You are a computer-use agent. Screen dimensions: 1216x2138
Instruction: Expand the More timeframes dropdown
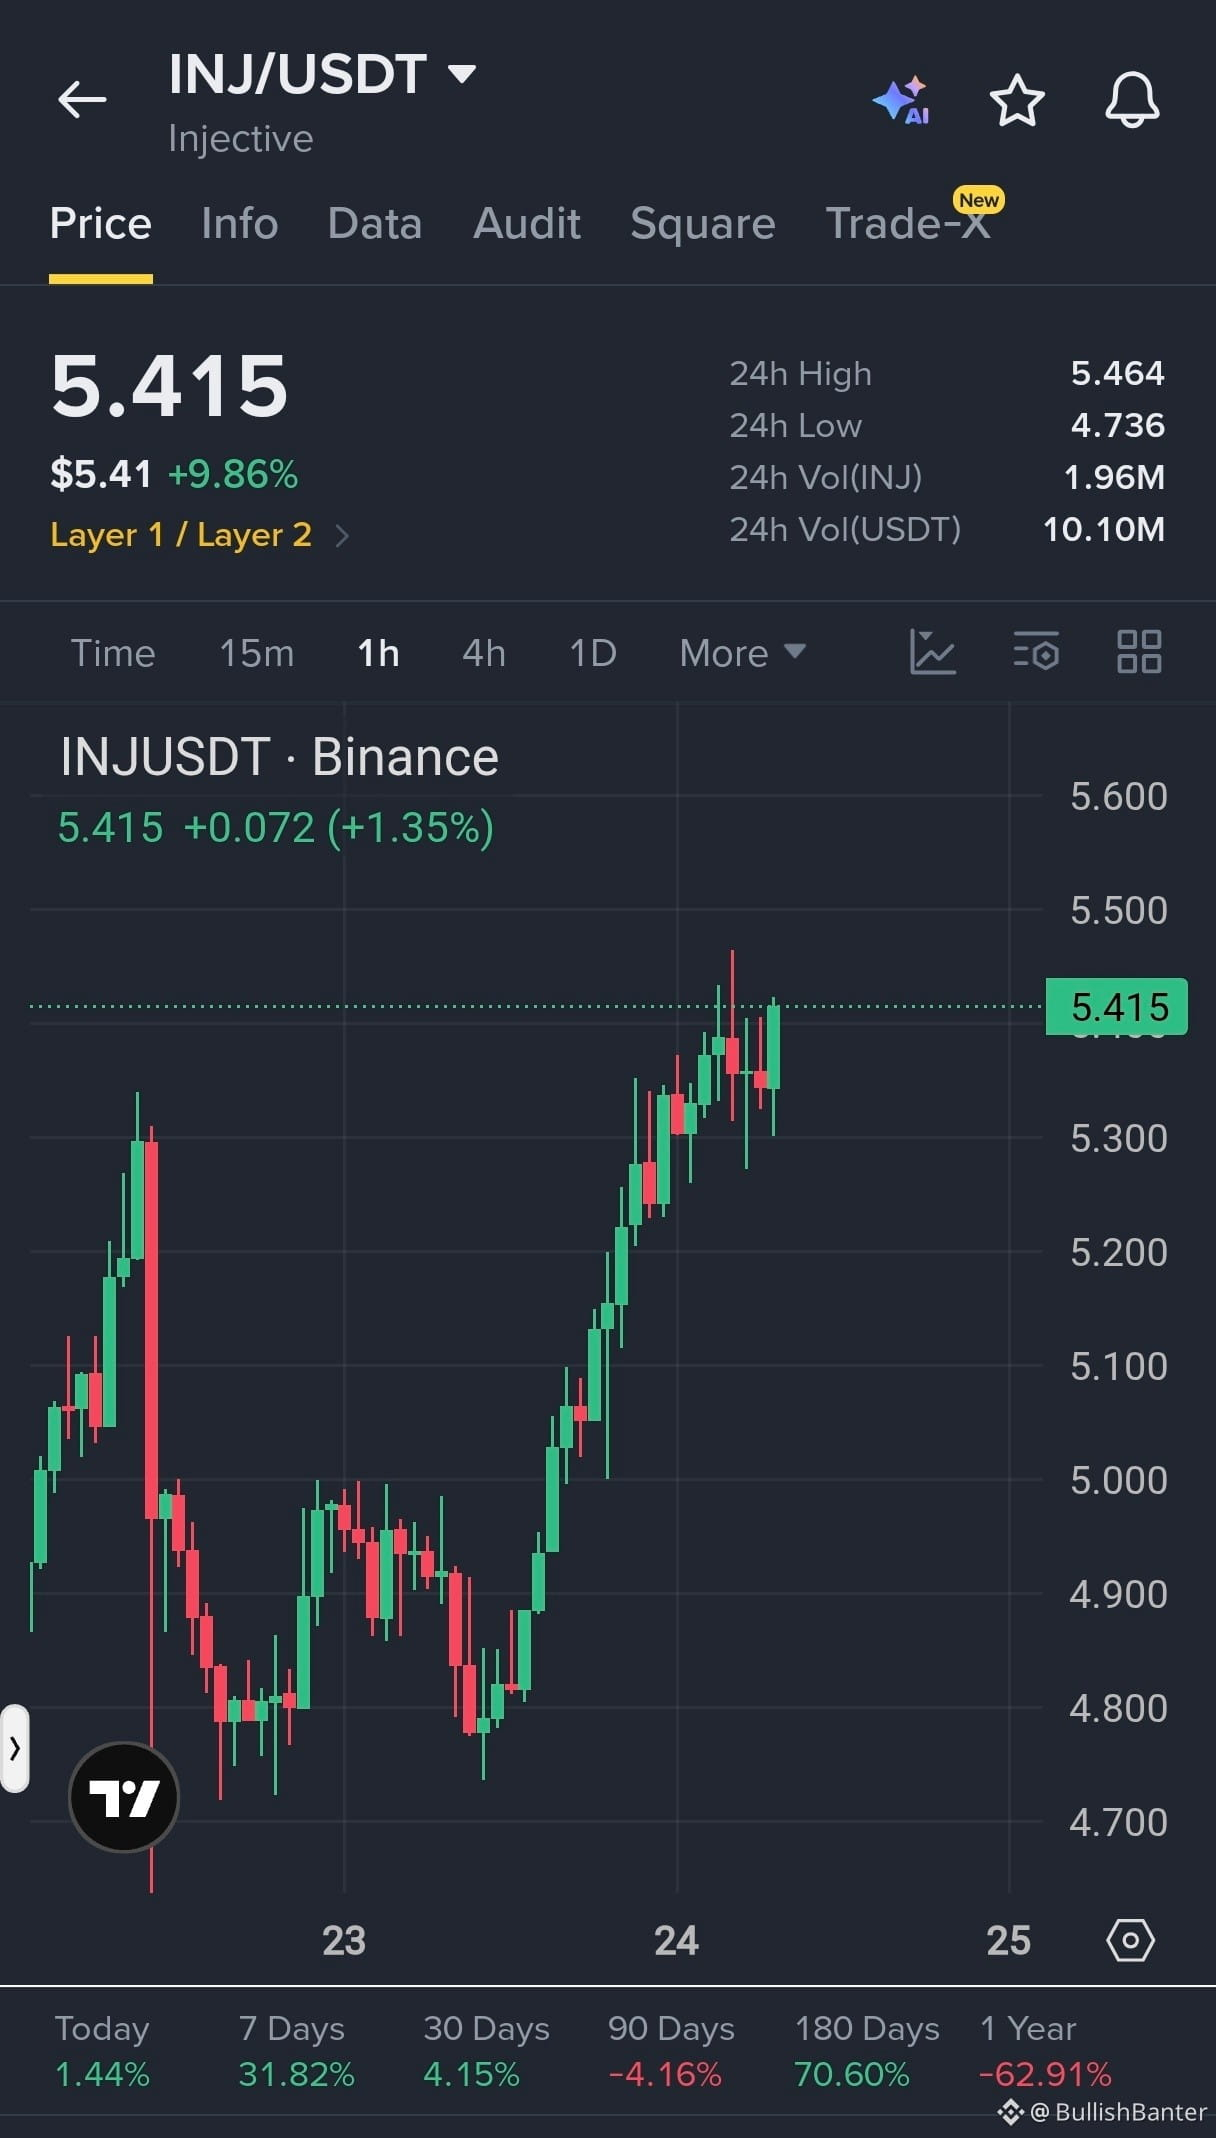point(743,653)
